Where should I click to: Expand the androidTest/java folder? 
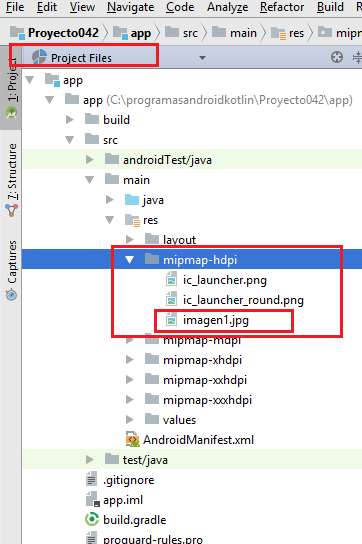90,160
